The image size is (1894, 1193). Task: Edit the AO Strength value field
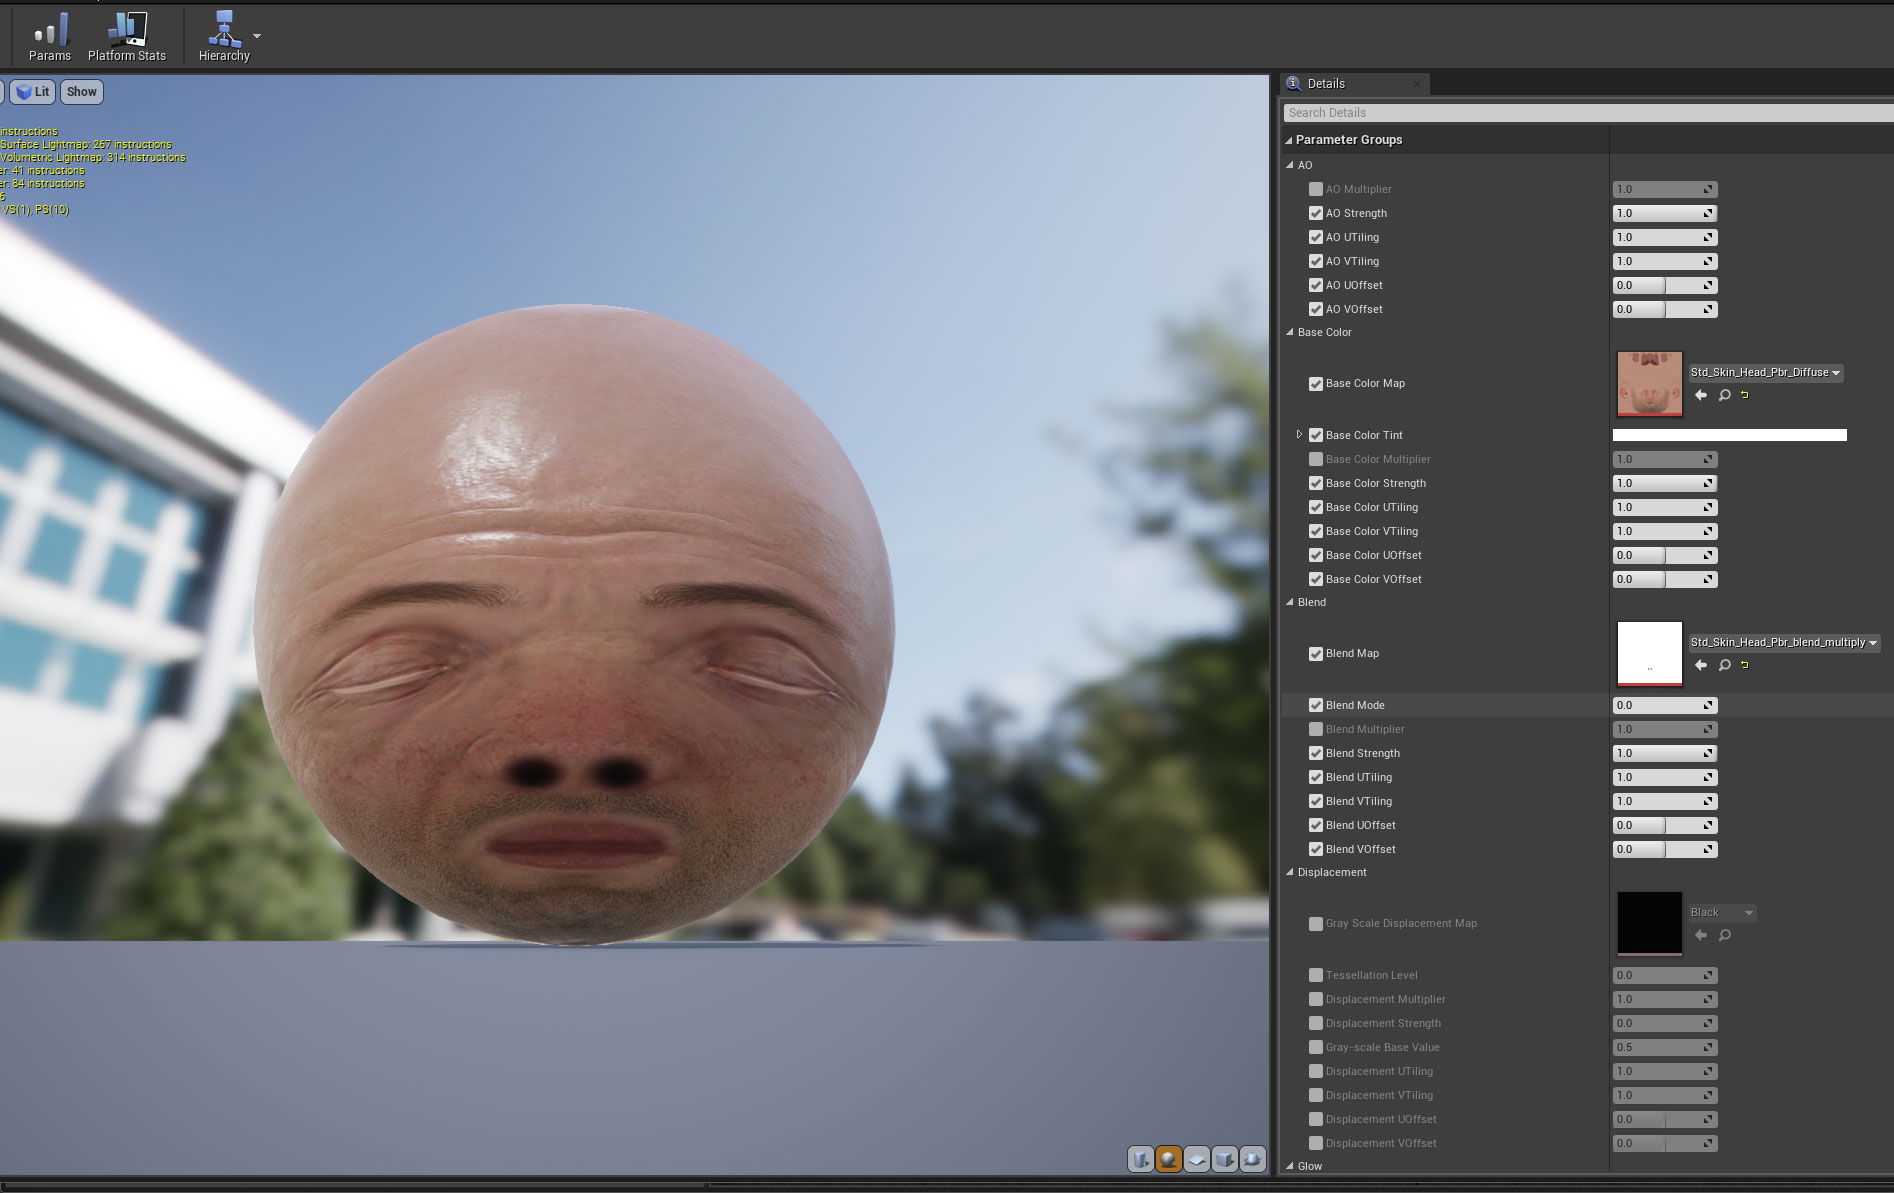click(x=1665, y=213)
